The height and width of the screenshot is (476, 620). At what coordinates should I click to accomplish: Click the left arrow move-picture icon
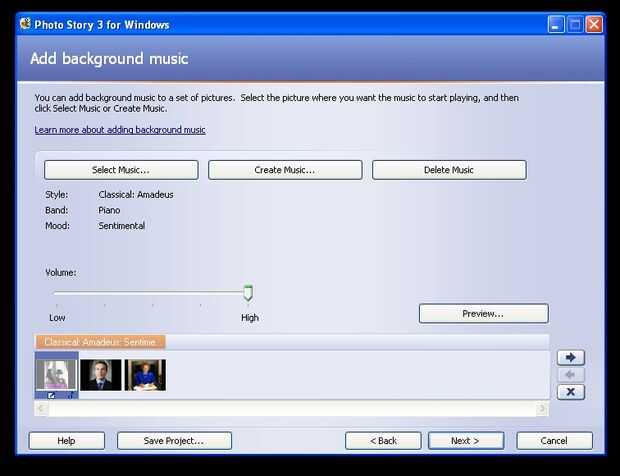(571, 374)
